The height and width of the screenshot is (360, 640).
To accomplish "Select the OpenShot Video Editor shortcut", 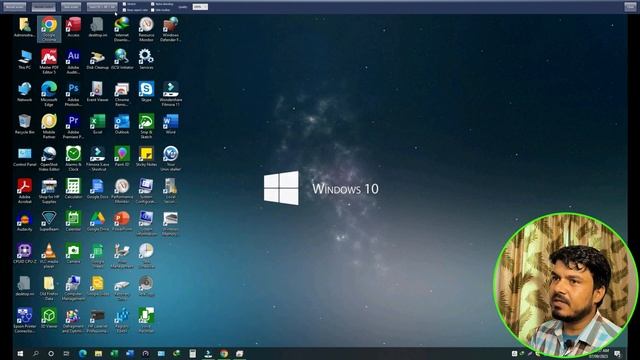I will [x=49, y=158].
